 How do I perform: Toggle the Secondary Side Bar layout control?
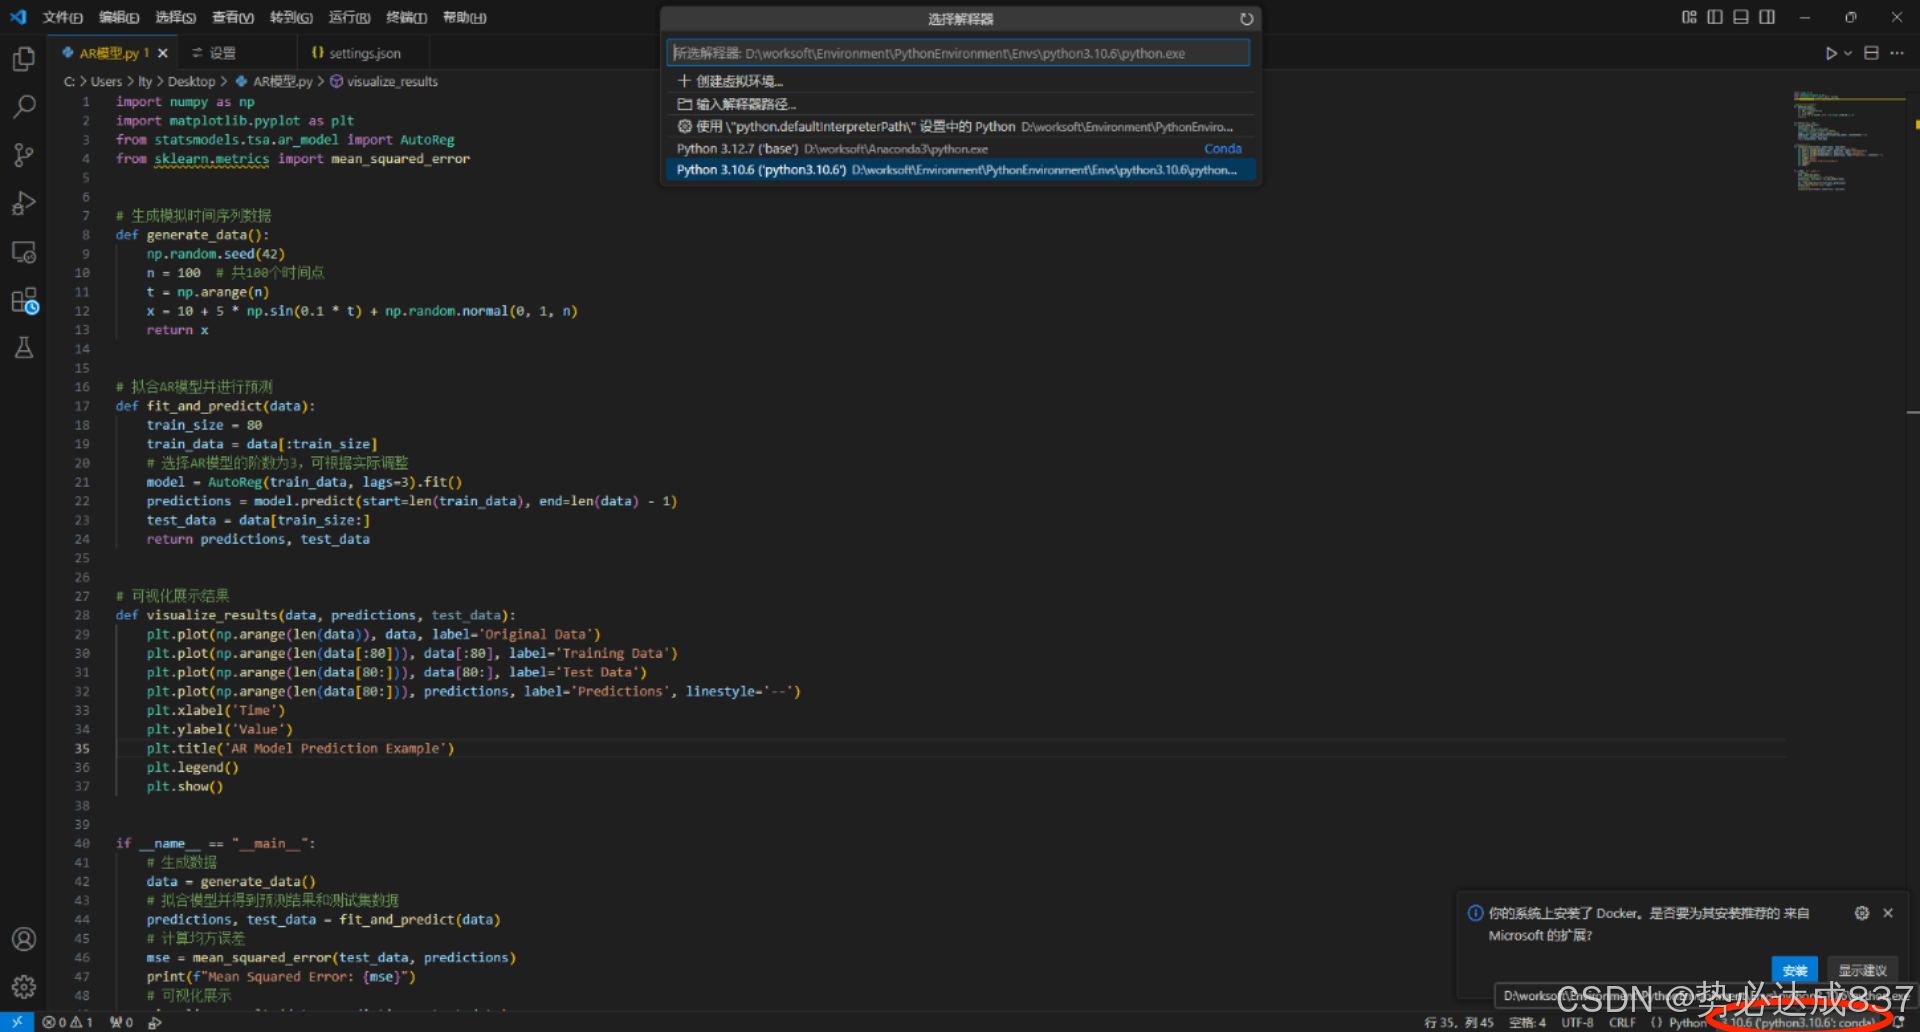pos(1766,17)
